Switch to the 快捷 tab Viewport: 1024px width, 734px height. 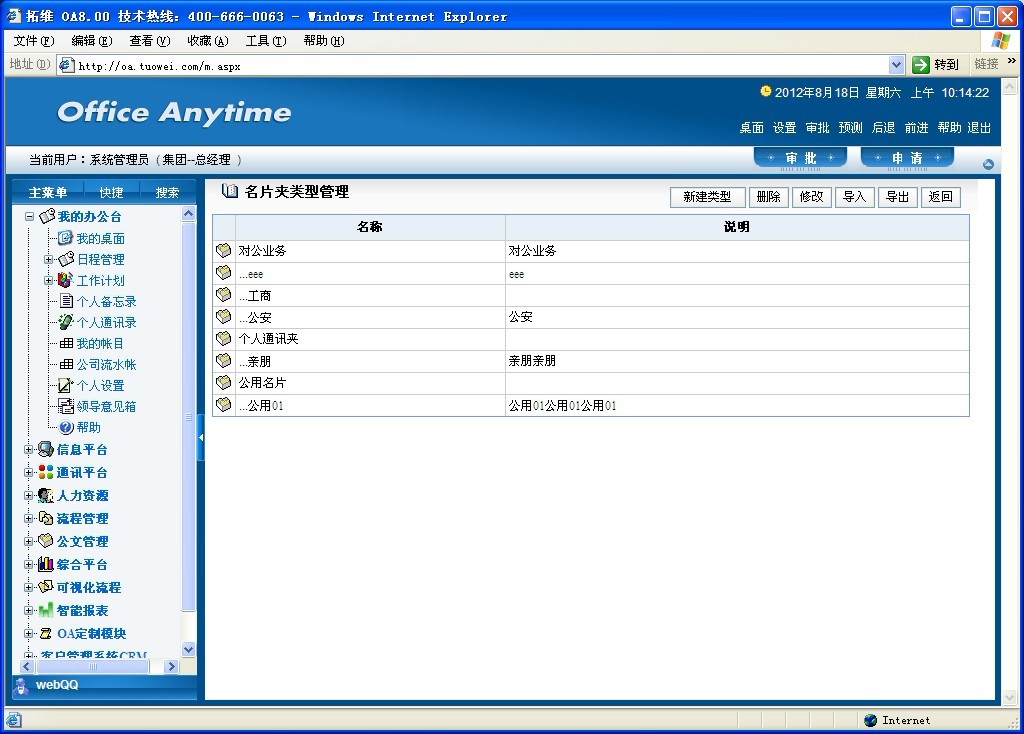coord(111,192)
